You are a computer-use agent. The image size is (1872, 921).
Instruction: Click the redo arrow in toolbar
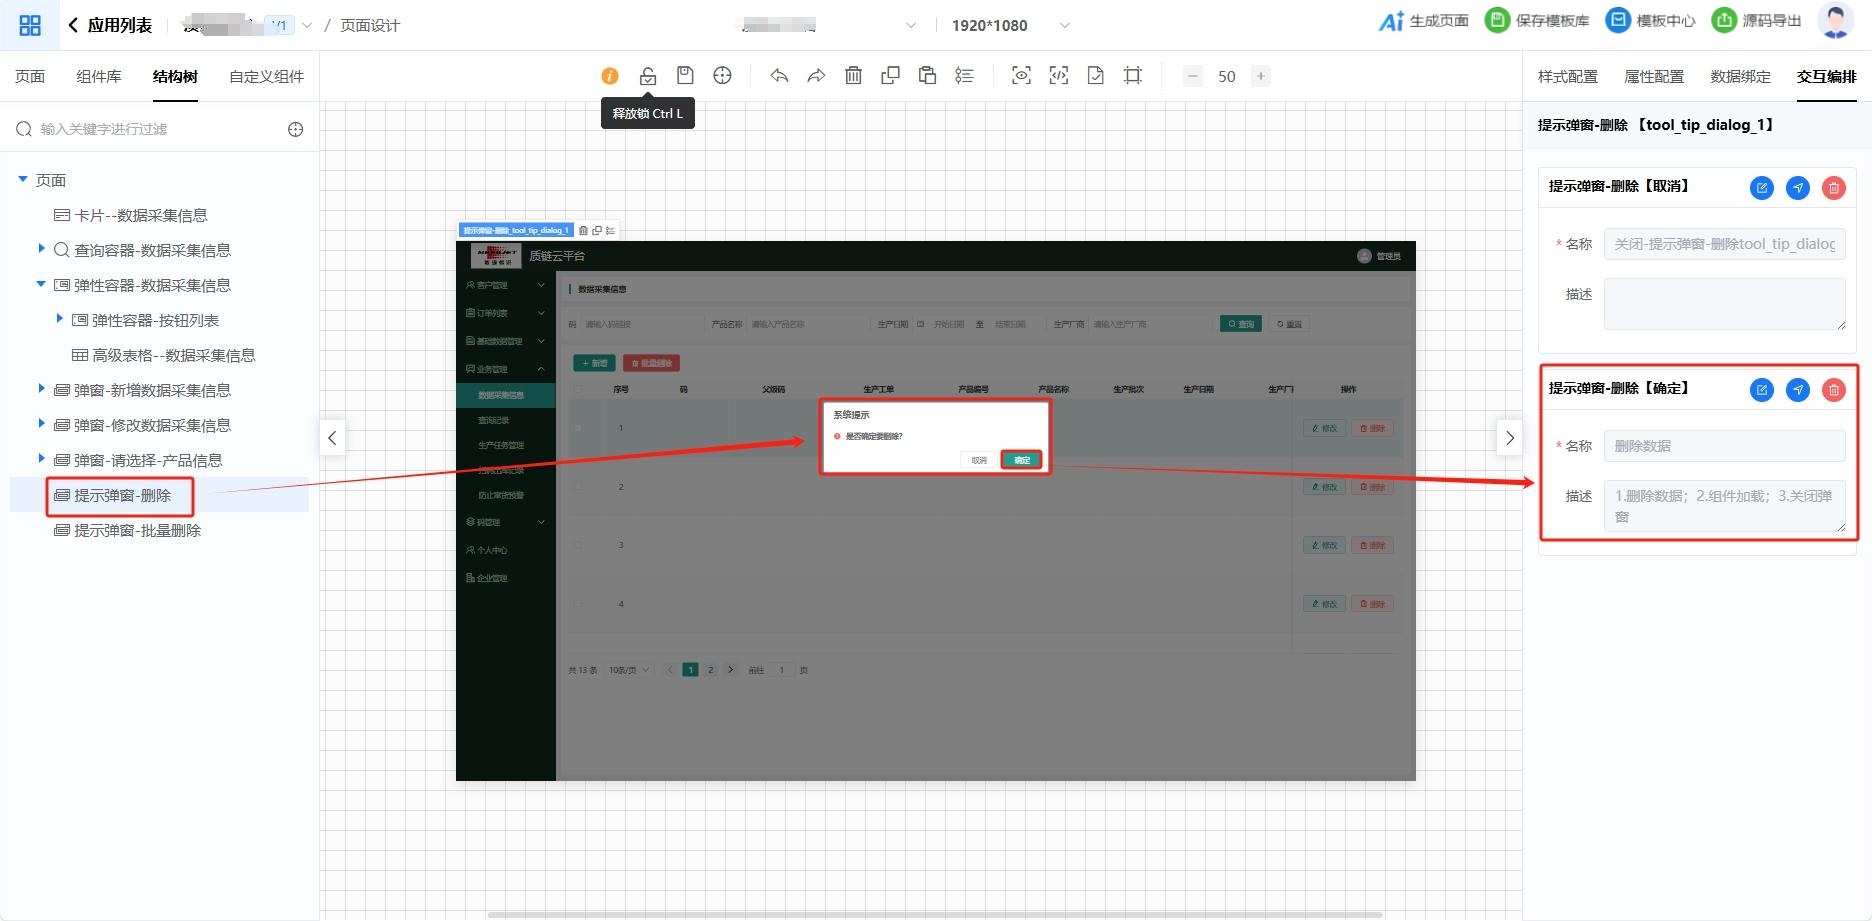pyautogui.click(x=816, y=76)
